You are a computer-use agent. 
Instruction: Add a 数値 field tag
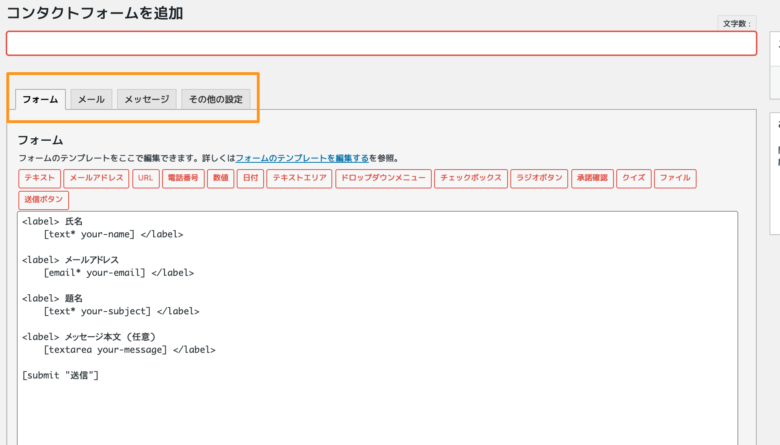[x=220, y=178]
